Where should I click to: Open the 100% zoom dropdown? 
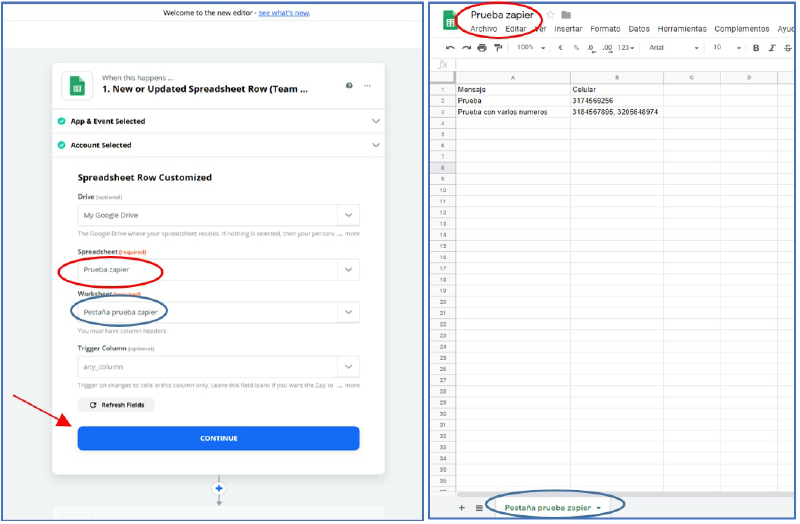click(531, 47)
